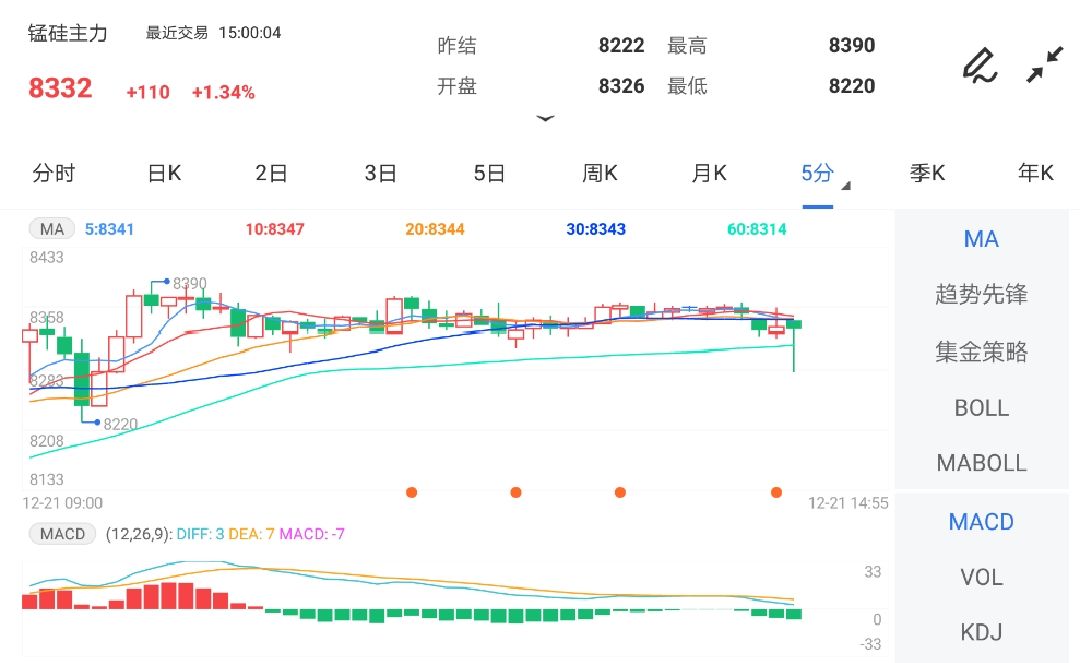1080x663 pixels.
Task: Select the 集金策略 indicator in the sidebar
Action: point(981,351)
